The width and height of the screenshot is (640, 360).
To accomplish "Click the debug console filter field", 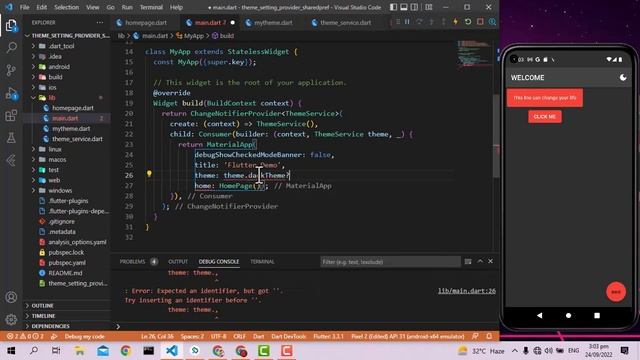I will point(390,262).
